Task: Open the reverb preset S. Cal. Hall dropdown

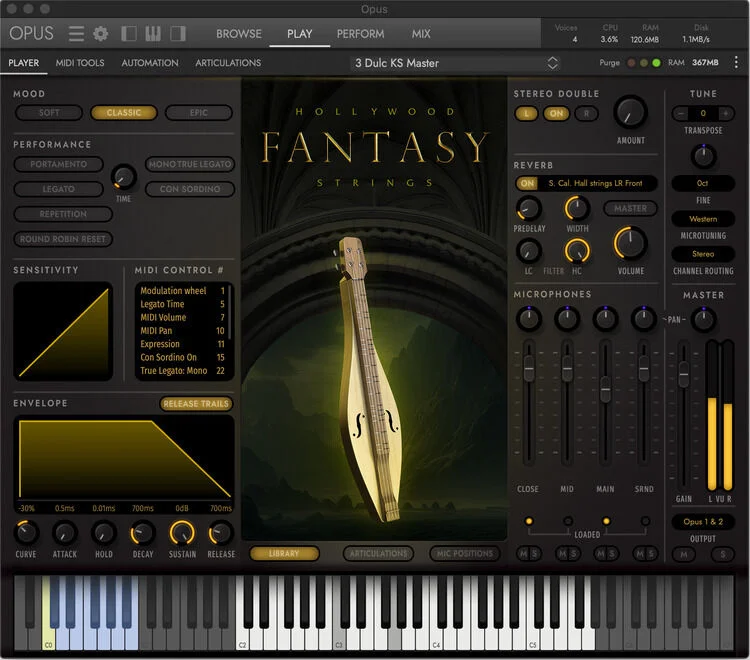Action: tap(596, 183)
